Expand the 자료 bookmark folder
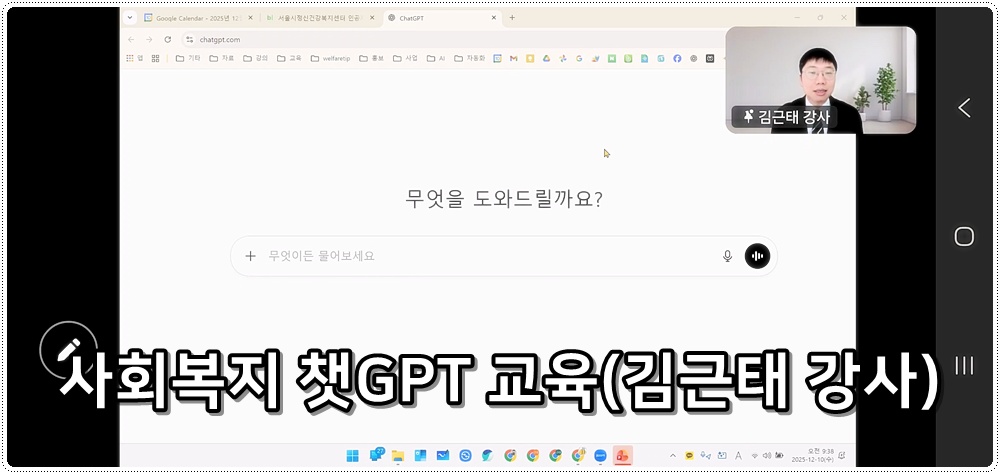1000x474 pixels. (x=221, y=58)
